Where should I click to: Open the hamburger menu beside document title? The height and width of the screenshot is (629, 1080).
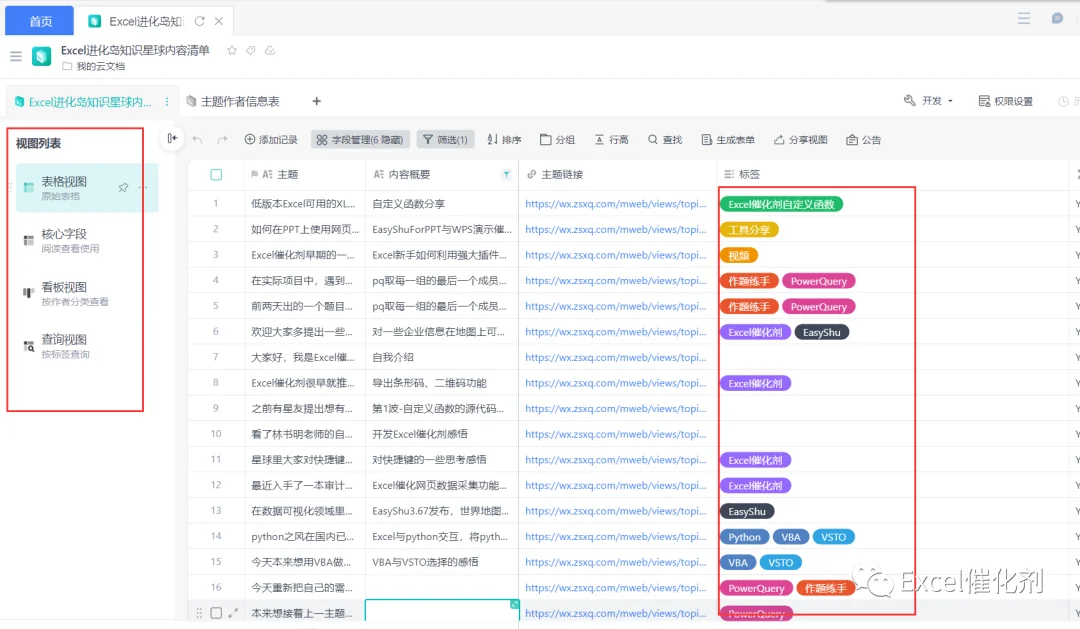point(16,56)
